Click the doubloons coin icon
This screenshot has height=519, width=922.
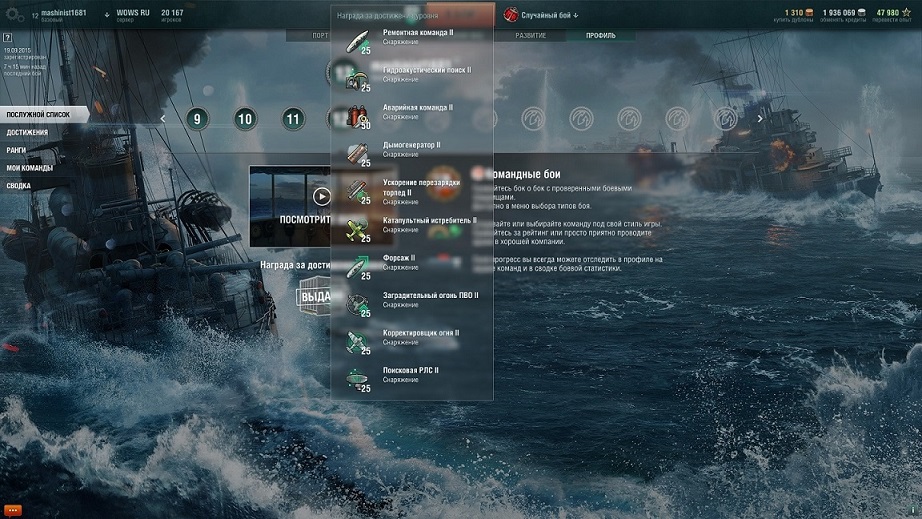click(809, 12)
